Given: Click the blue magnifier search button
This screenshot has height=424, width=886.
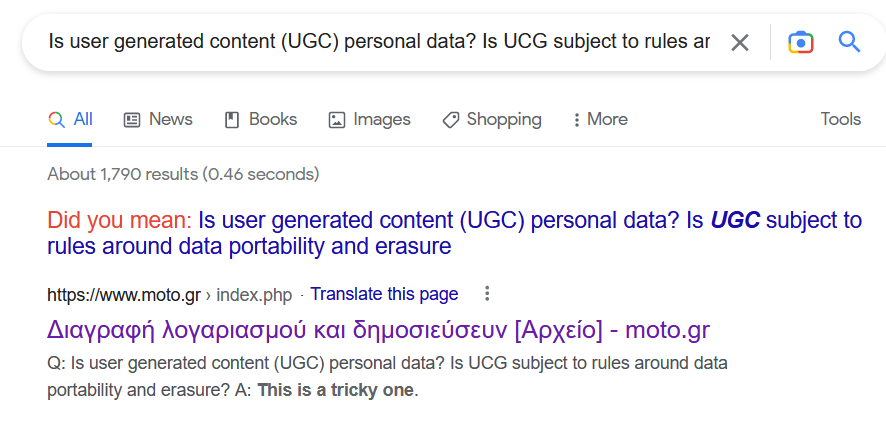Looking at the screenshot, I should click(849, 42).
